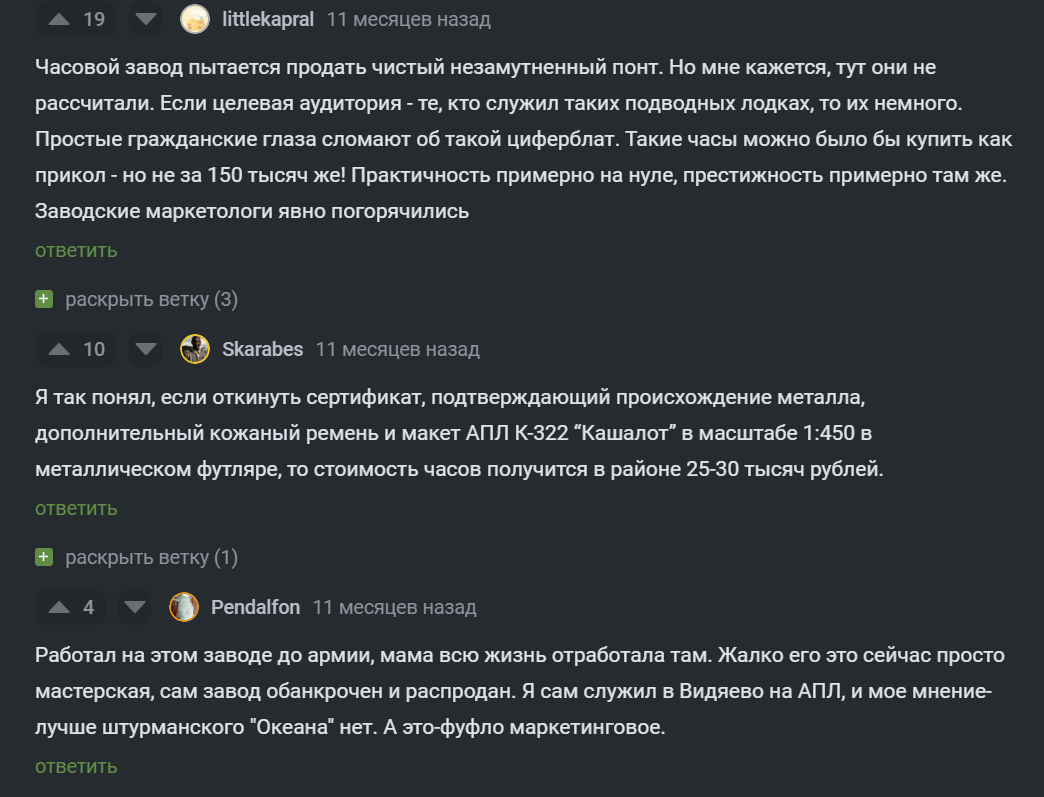Open the Pendalfon username link

point(256,607)
